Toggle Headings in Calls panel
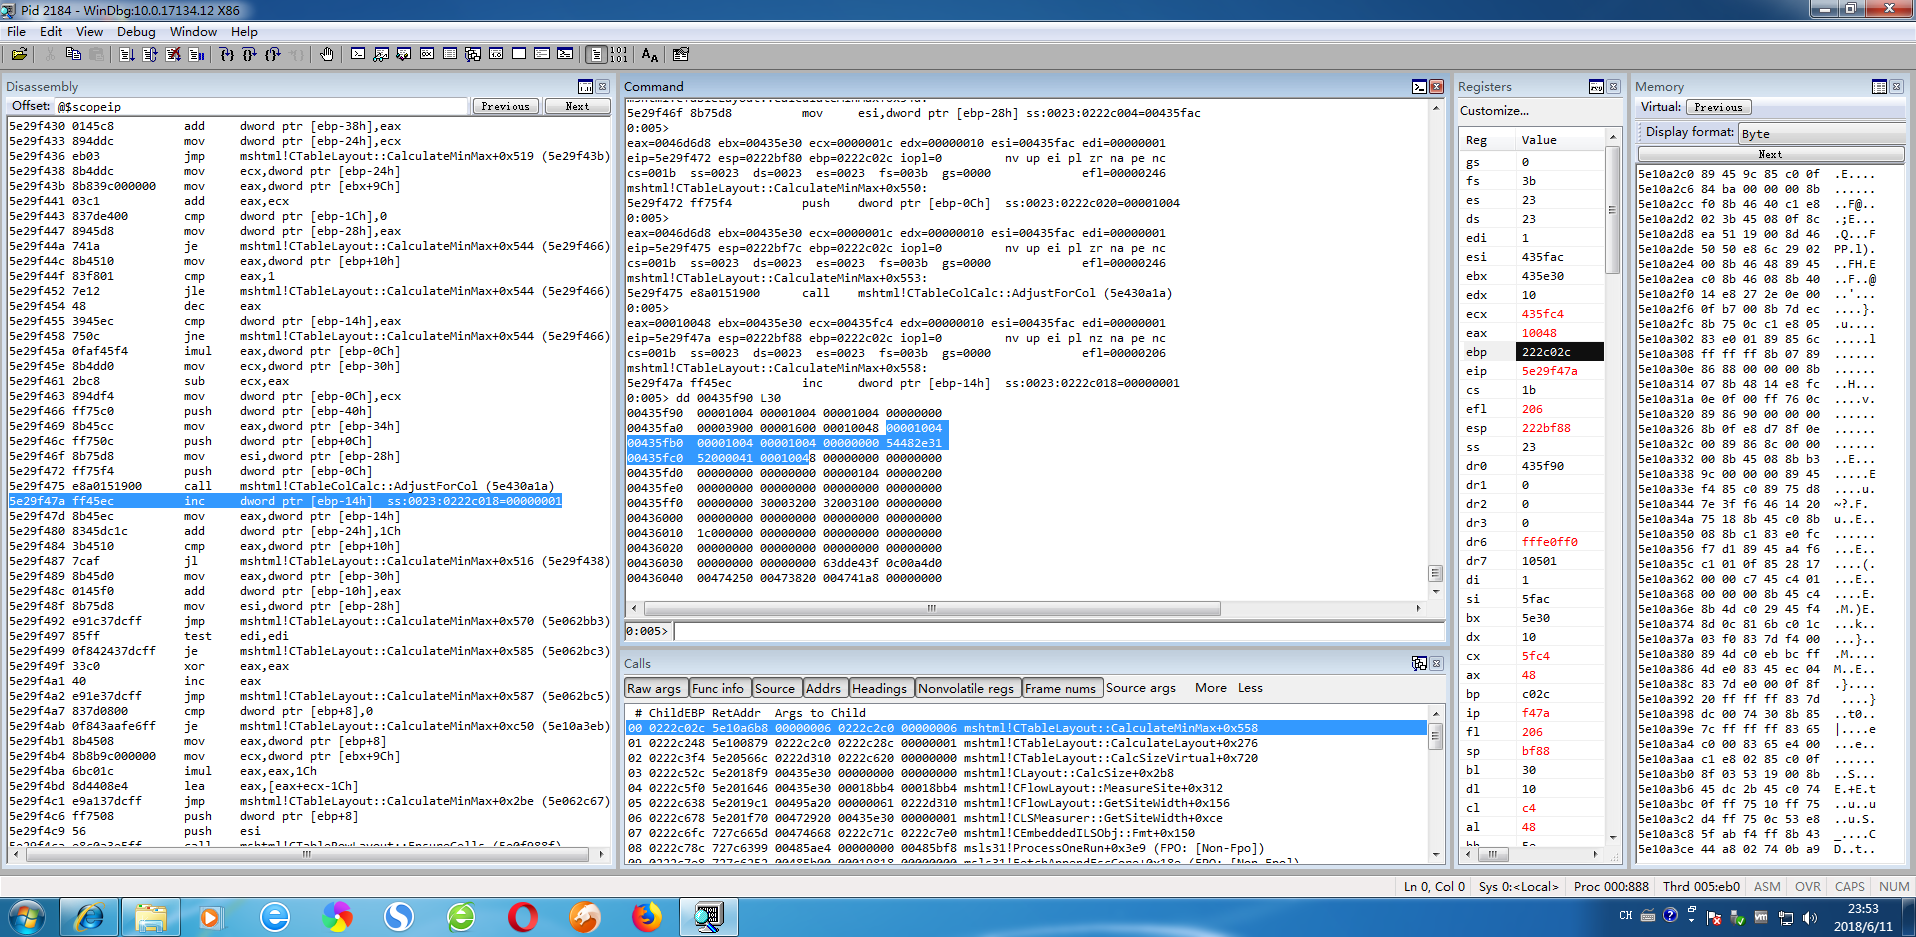Screen dimensions: 1916x937 (880, 688)
